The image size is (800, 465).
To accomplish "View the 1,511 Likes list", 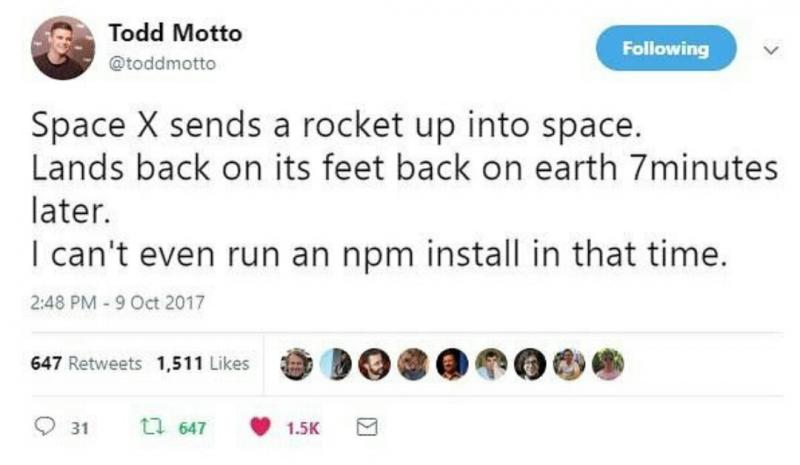I will pos(203,364).
